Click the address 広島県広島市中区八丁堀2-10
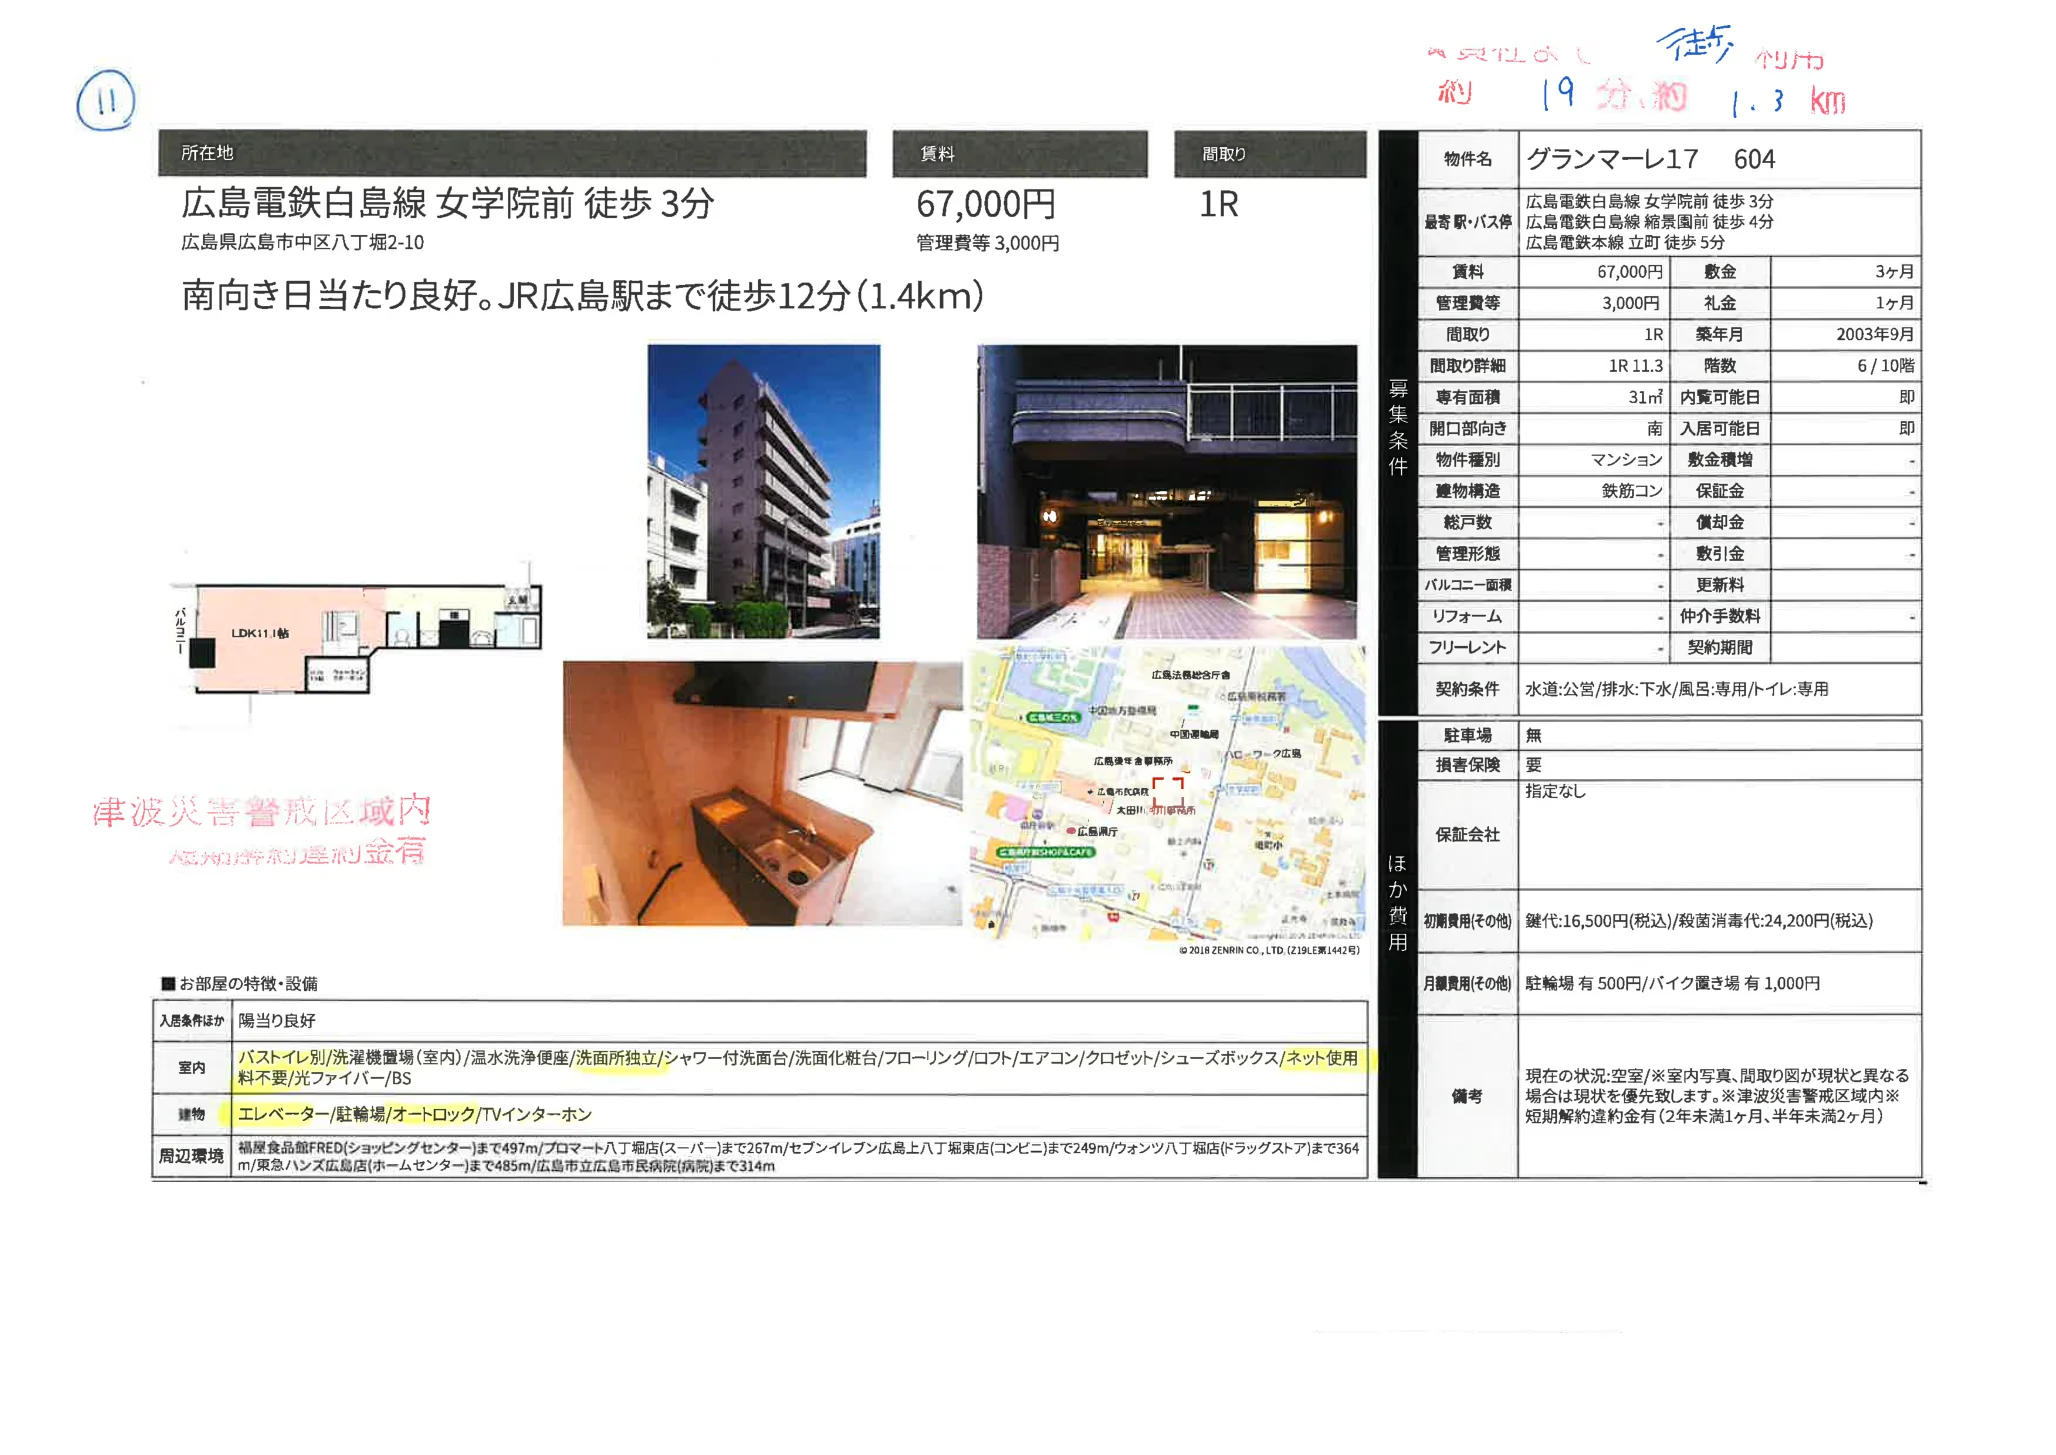Screen dimensions: 2056x1455 click(x=303, y=242)
